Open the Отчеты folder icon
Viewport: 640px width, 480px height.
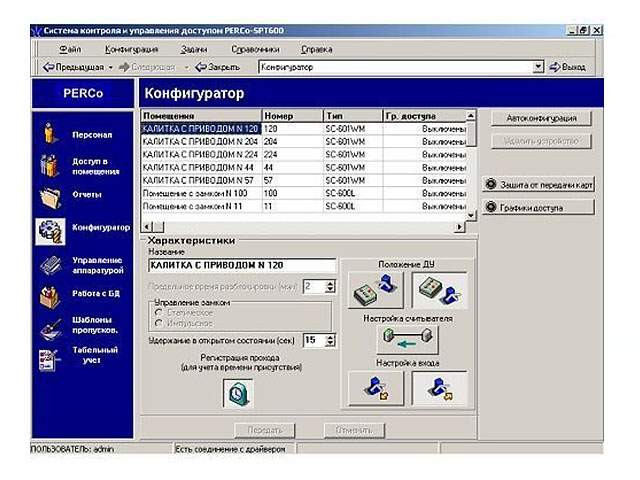click(50, 197)
